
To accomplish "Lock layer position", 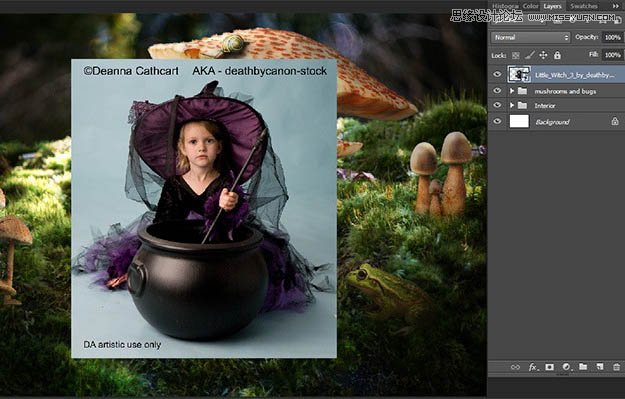I will (543, 55).
